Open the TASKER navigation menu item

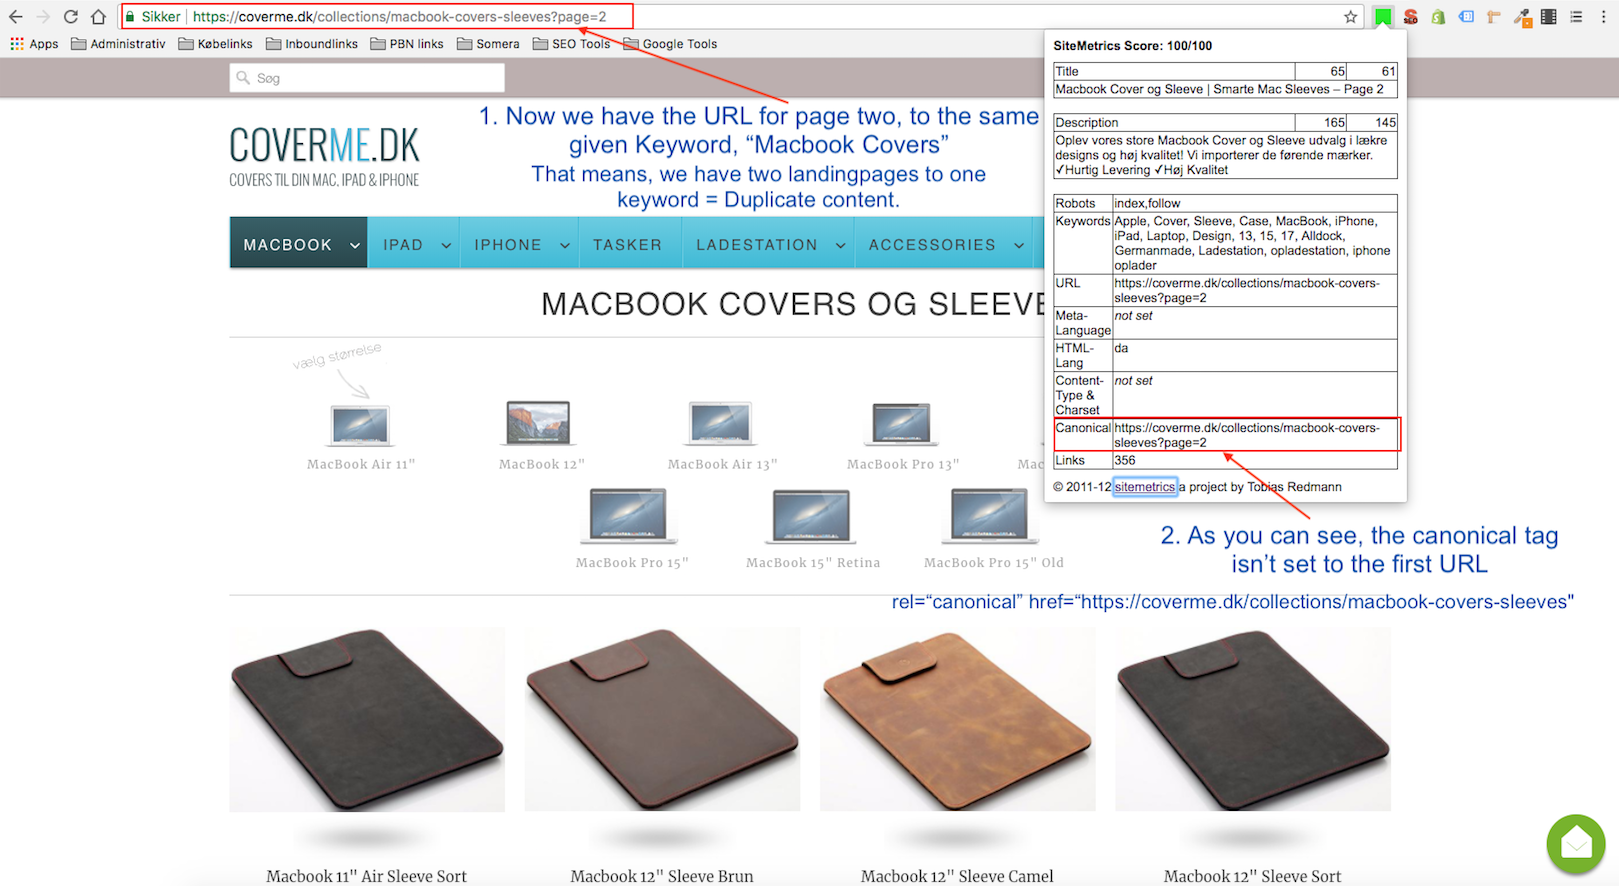pos(627,244)
